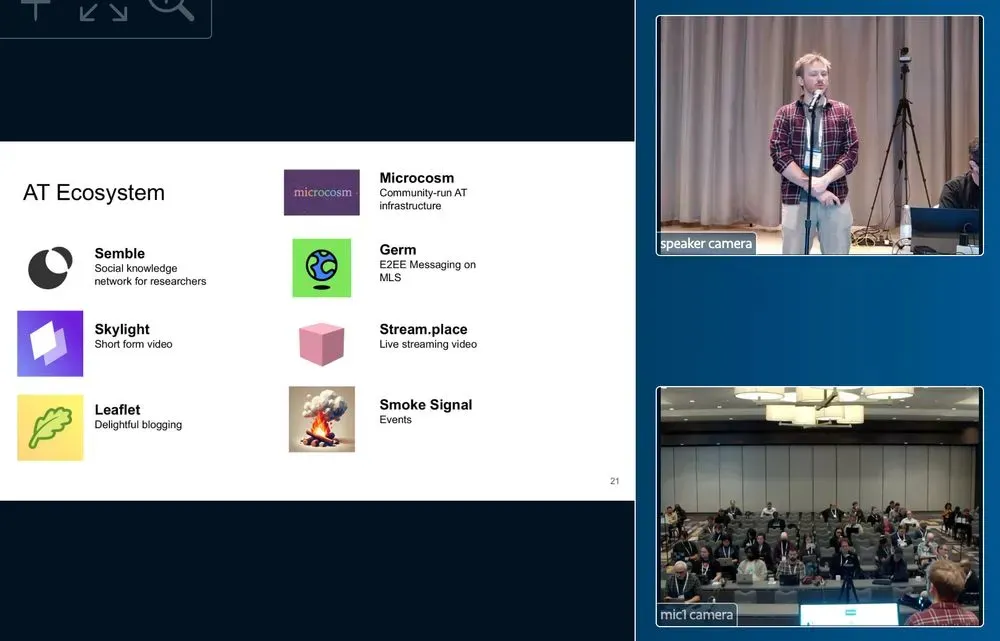1000x641 pixels.
Task: Click the Microcosm logo banner
Action: pyautogui.click(x=321, y=192)
